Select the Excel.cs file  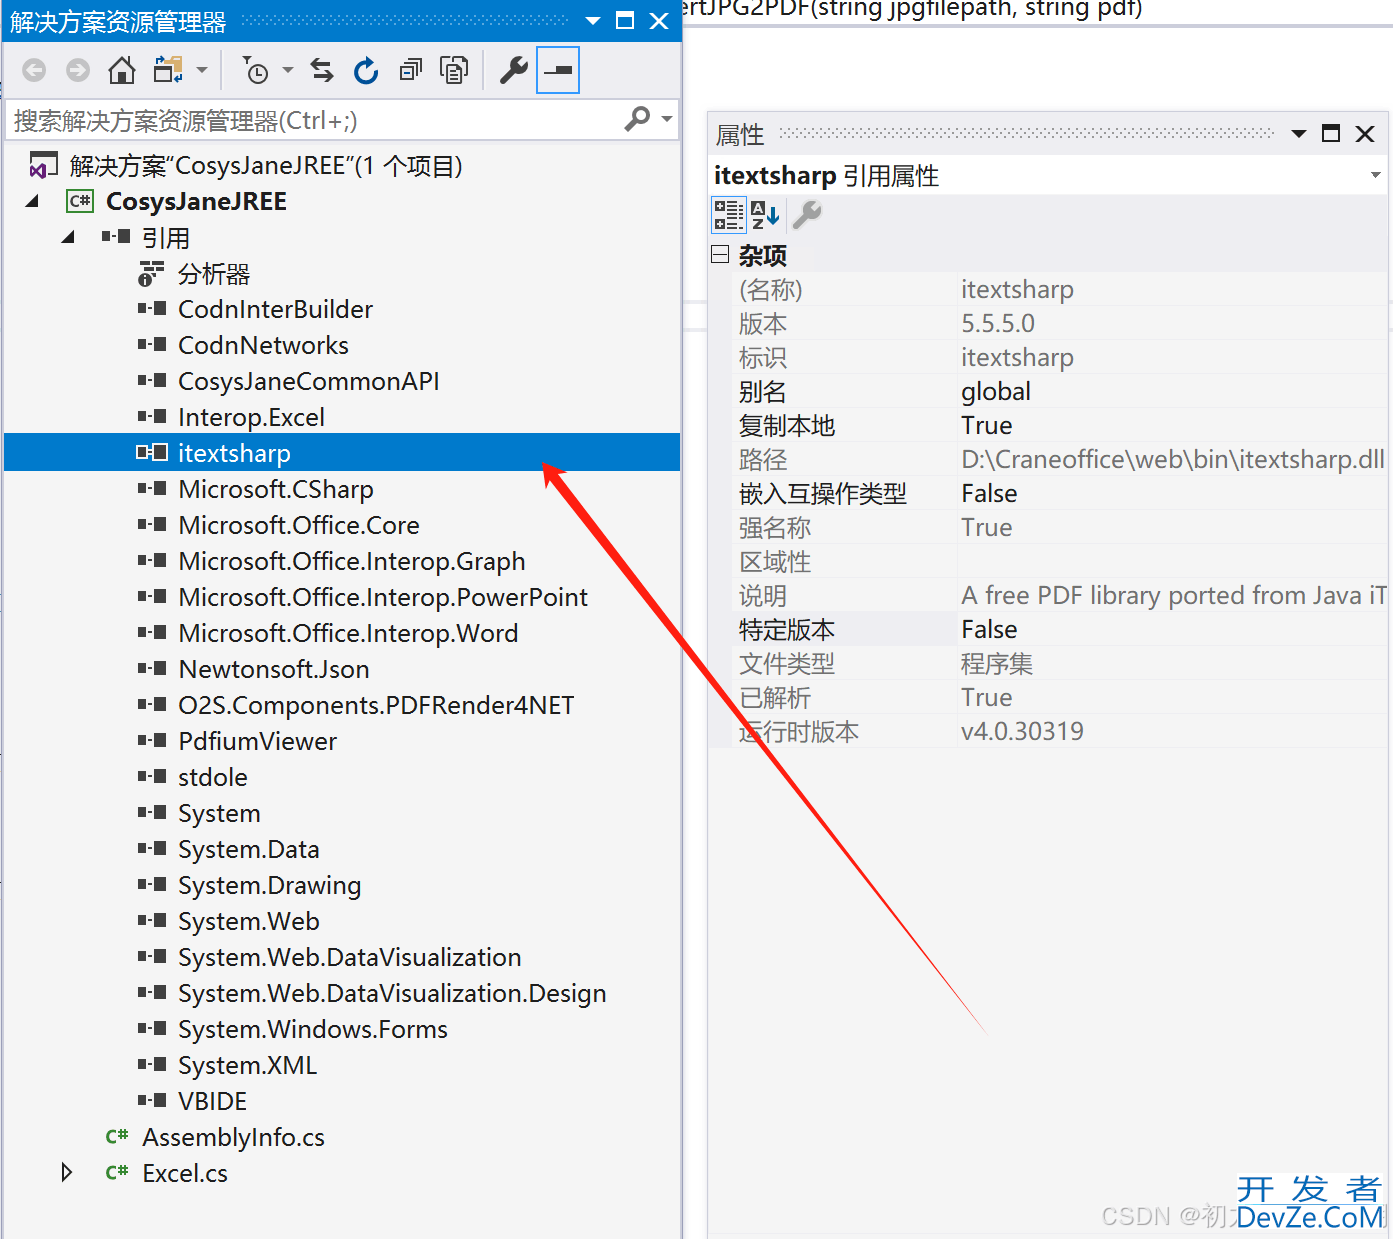pos(185,1174)
